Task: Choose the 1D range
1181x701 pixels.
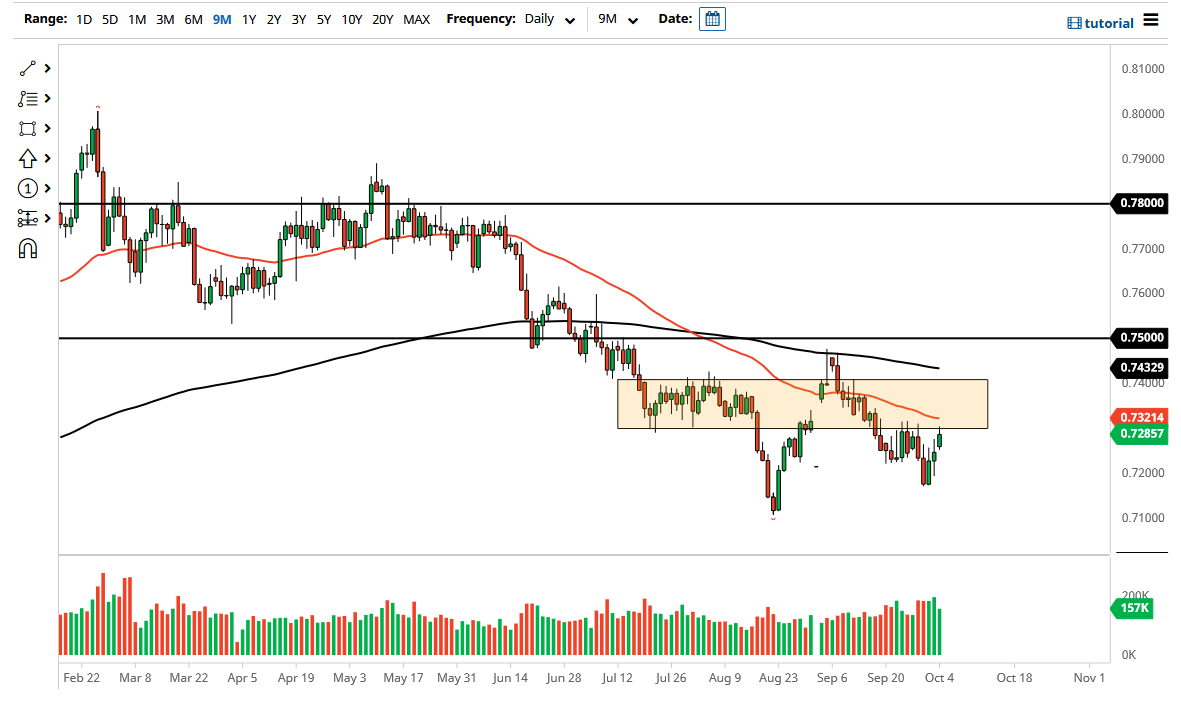Action: (x=84, y=19)
